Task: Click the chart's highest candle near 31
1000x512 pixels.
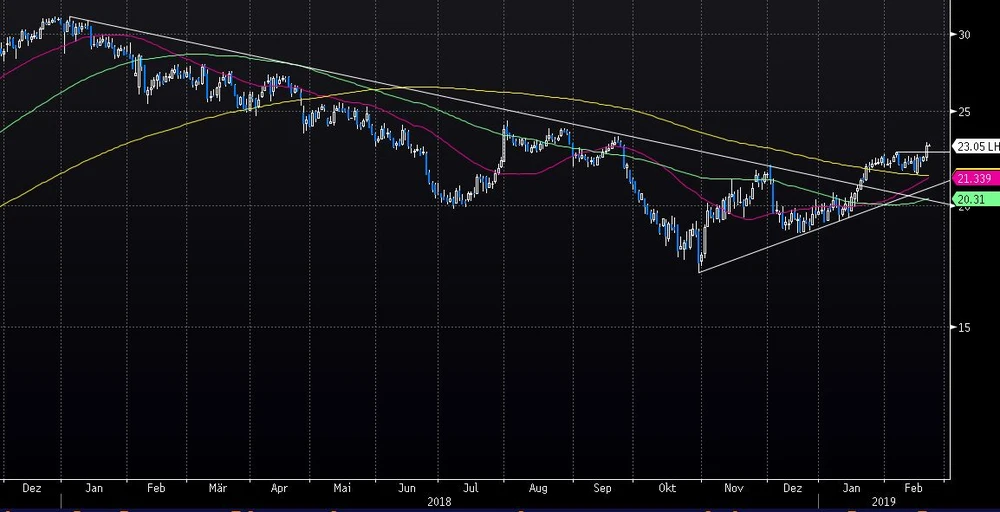Action: [66, 22]
